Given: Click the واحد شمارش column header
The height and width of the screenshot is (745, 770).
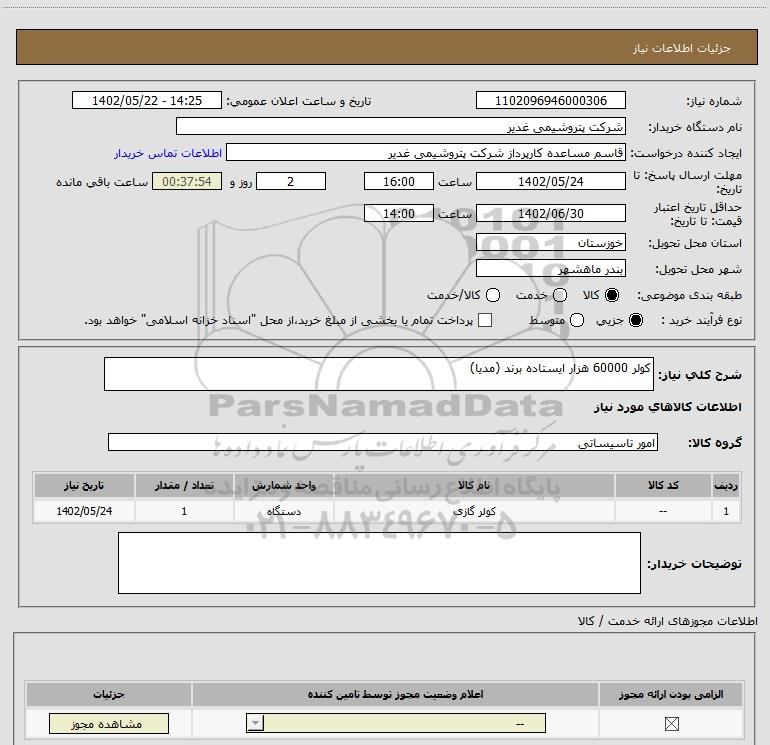Looking at the screenshot, I should (284, 486).
